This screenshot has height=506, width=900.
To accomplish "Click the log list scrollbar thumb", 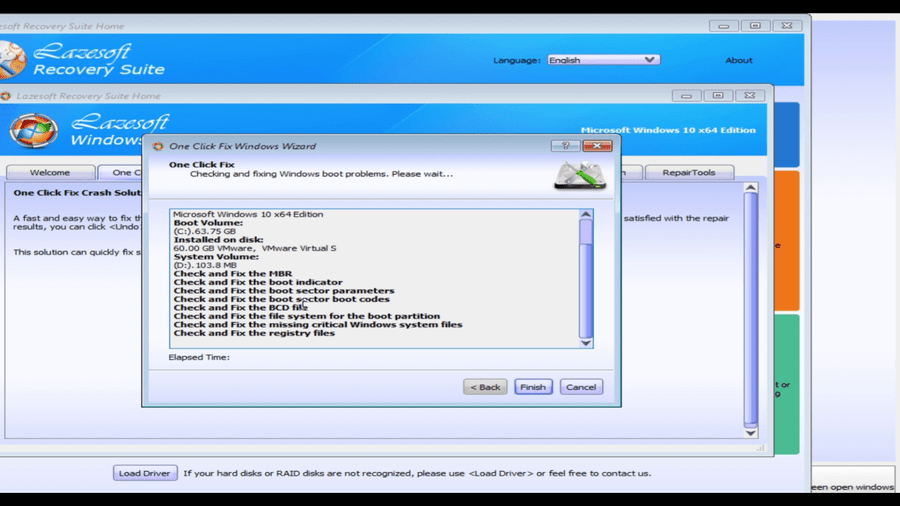I will click(585, 233).
